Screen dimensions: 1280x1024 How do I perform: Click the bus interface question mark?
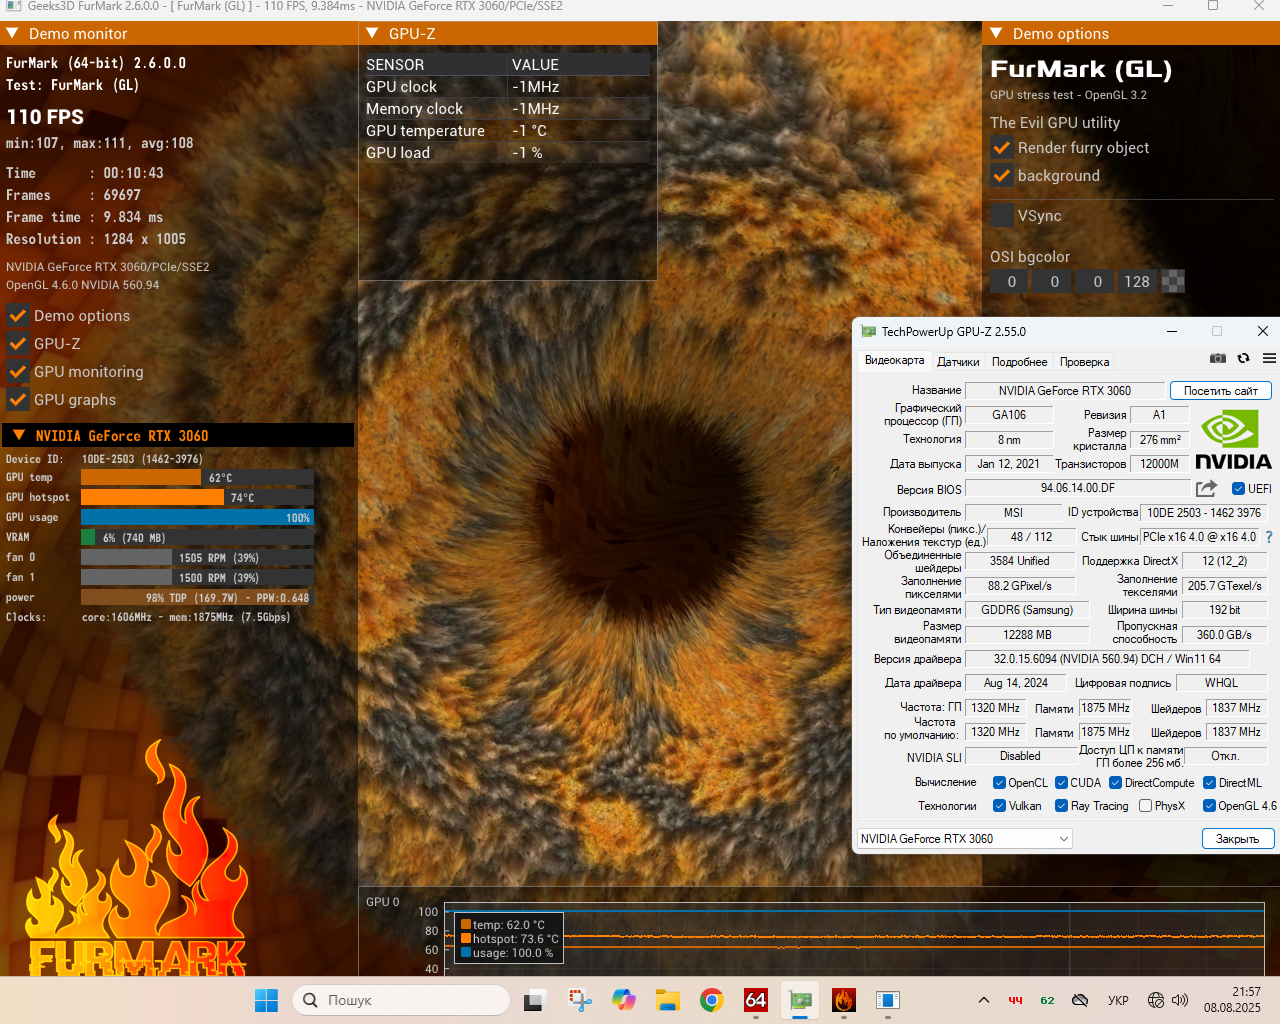coord(1269,537)
